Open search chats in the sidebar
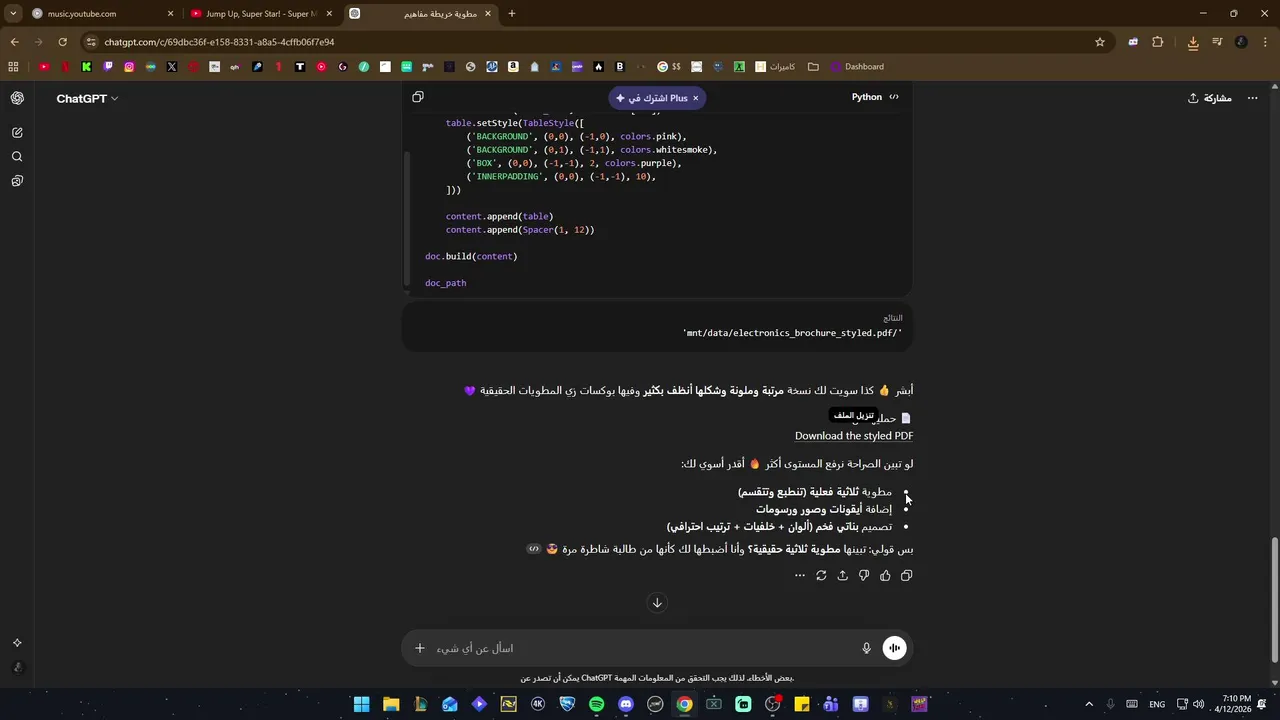Image resolution: width=1280 pixels, height=720 pixels. (x=17, y=157)
